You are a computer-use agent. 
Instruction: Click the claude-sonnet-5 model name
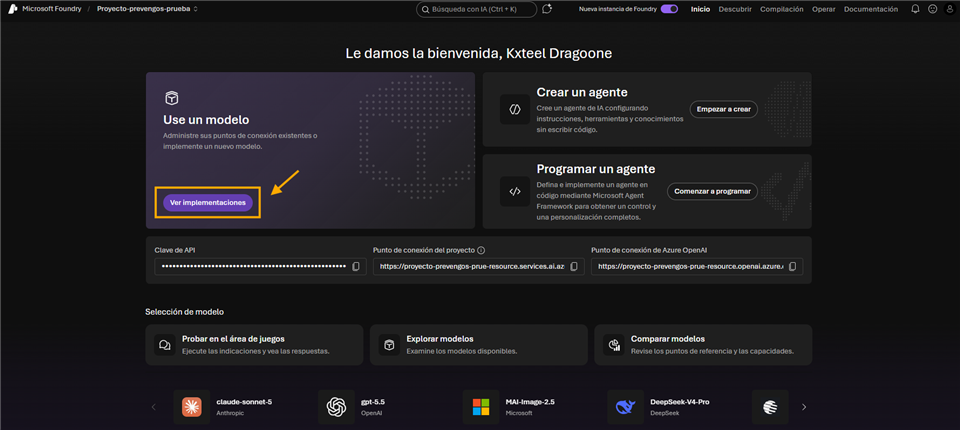244,402
